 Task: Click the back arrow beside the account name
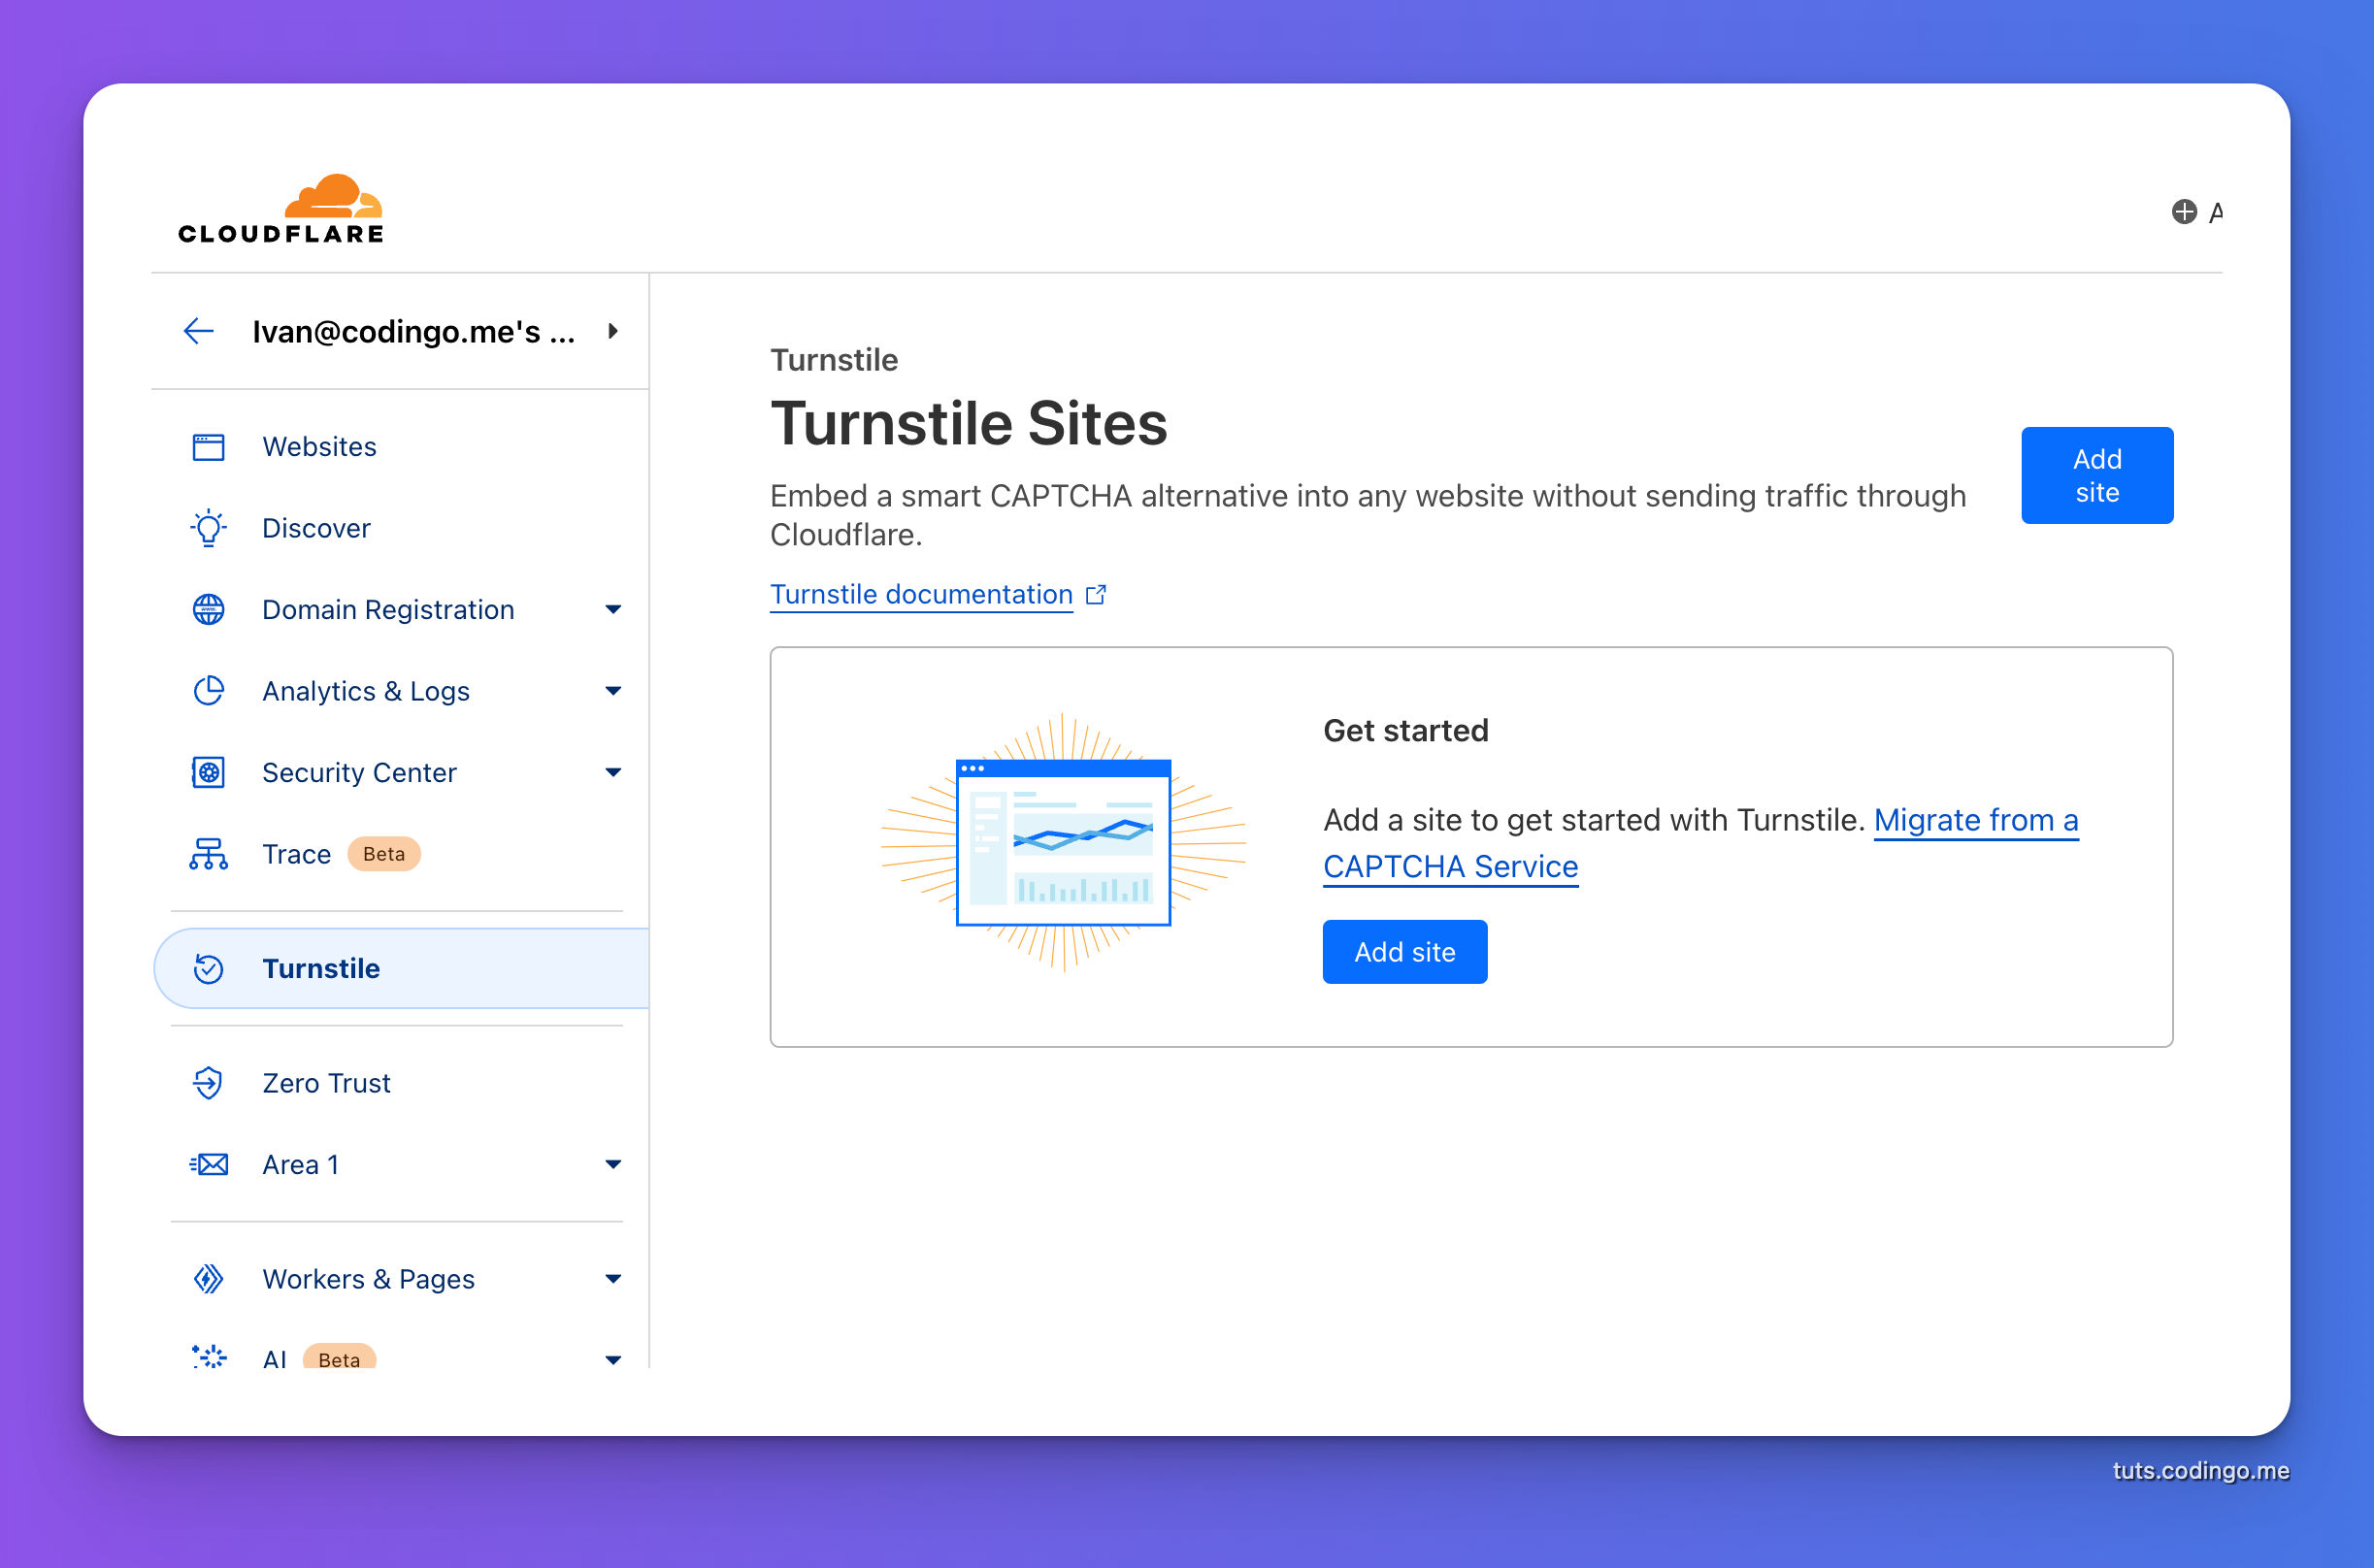pyautogui.click(x=199, y=331)
